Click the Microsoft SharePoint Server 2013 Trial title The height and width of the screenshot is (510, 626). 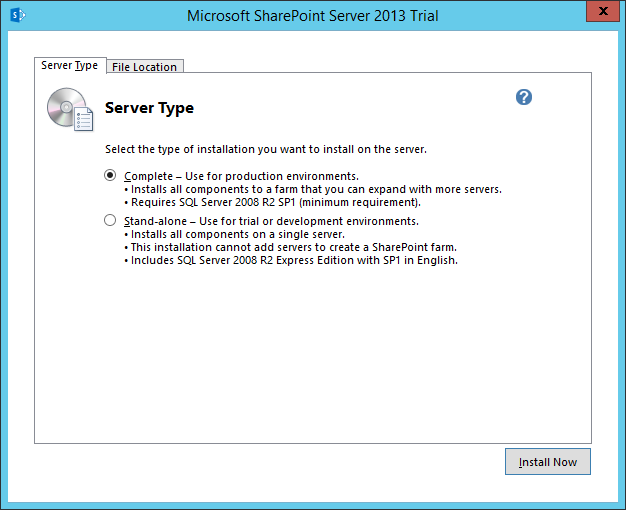click(x=313, y=15)
